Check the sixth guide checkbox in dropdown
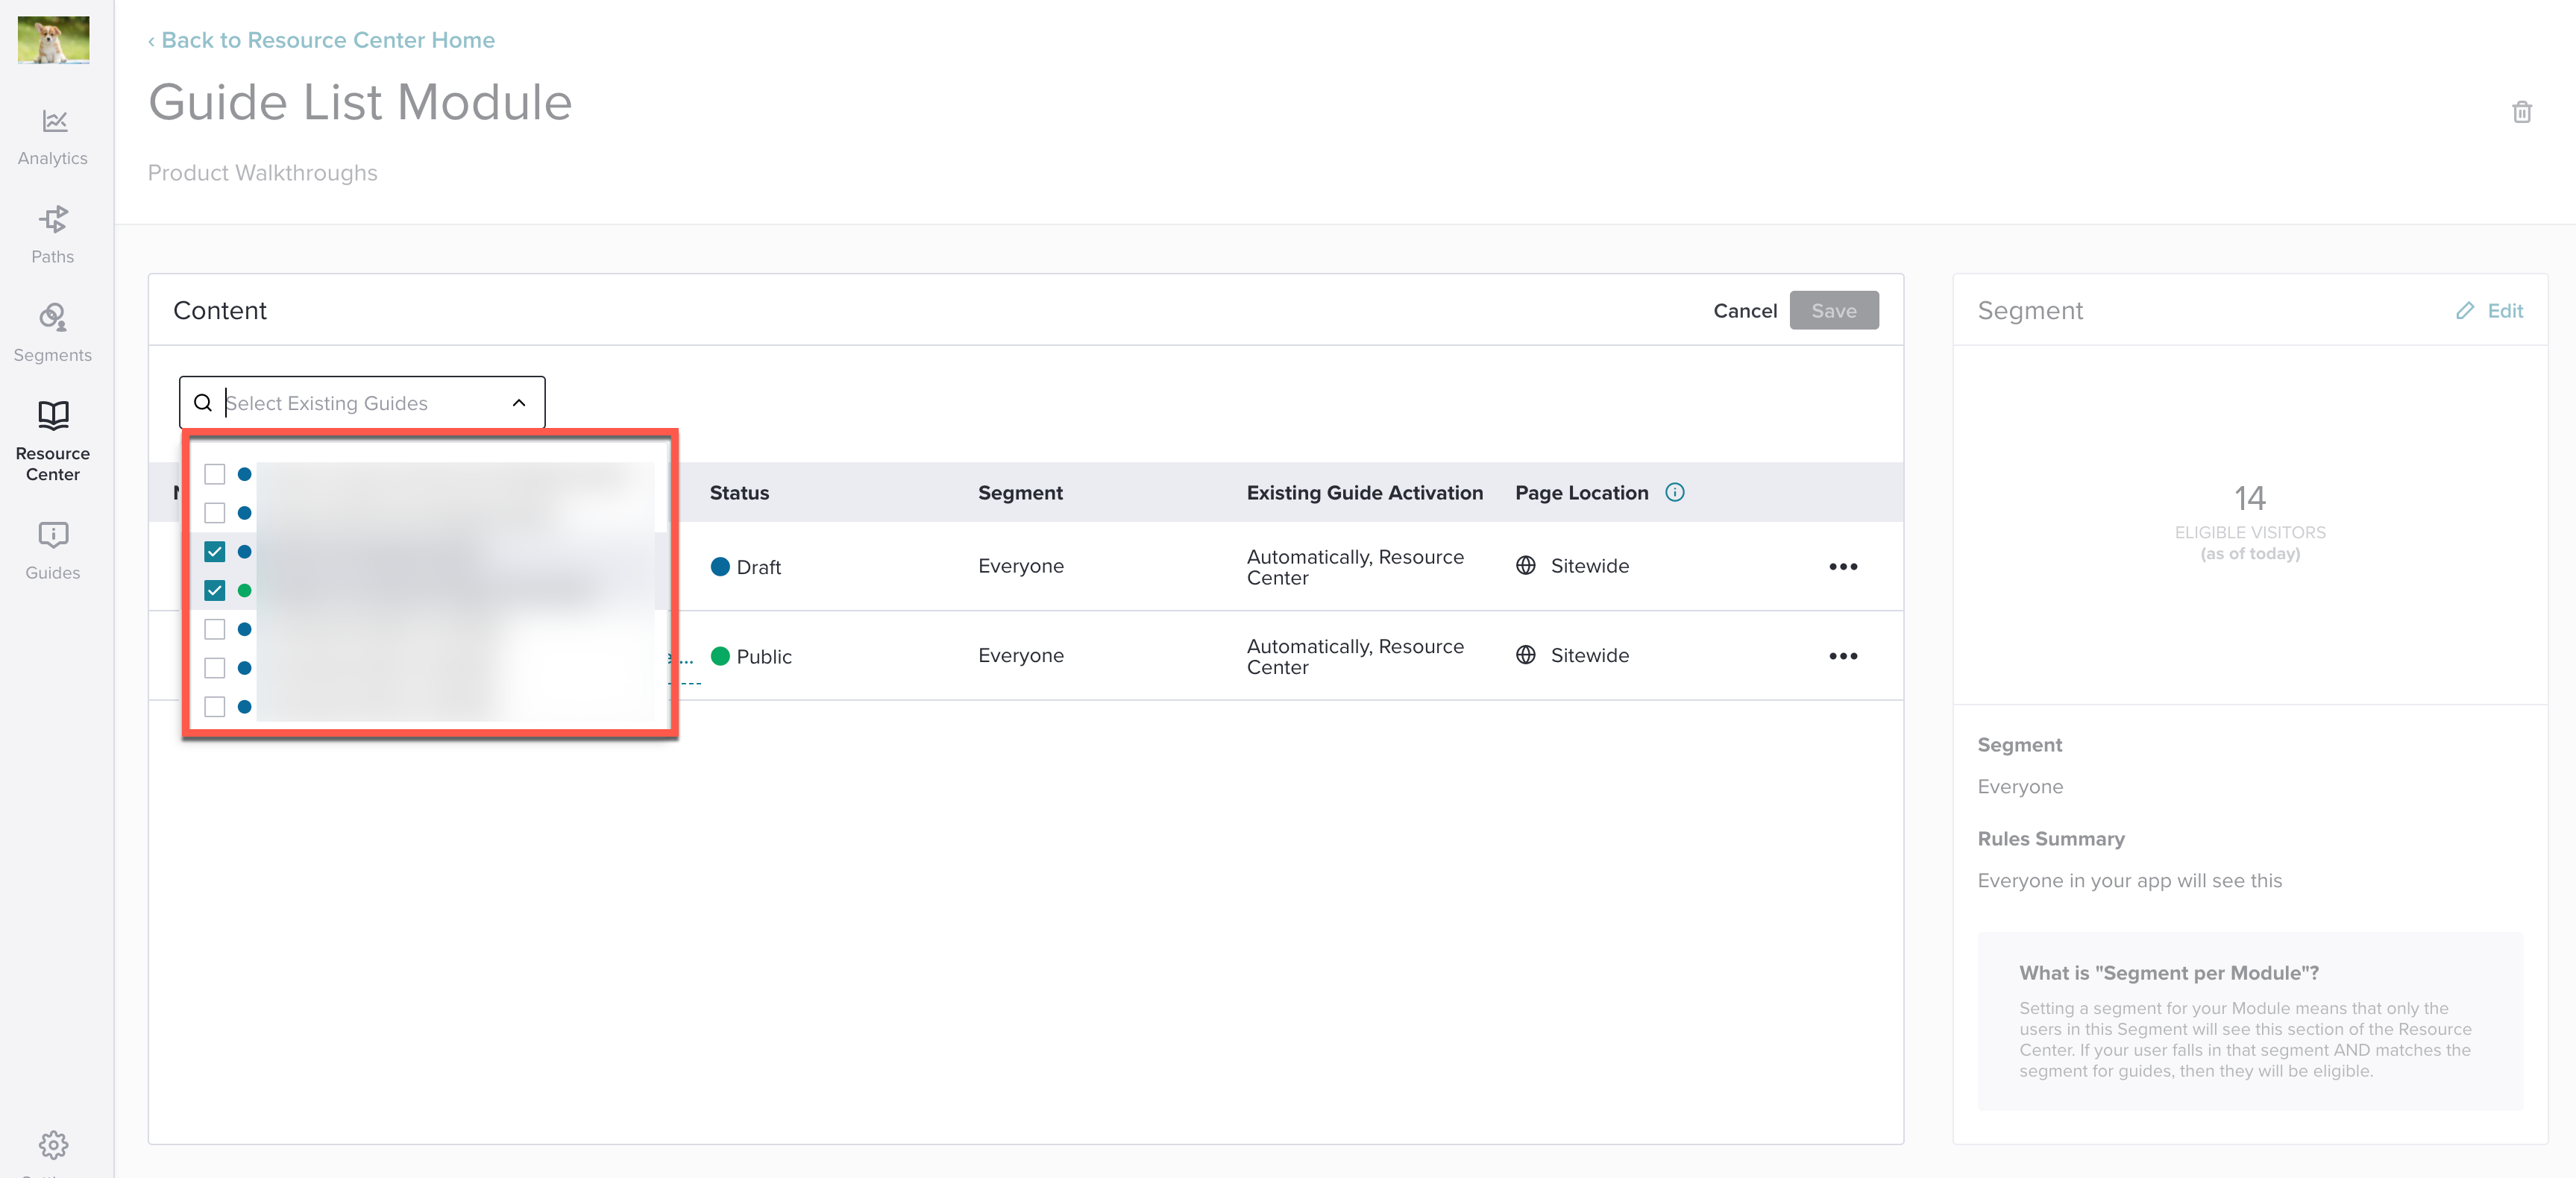Screen dimensions: 2576x1178 tap(214, 667)
